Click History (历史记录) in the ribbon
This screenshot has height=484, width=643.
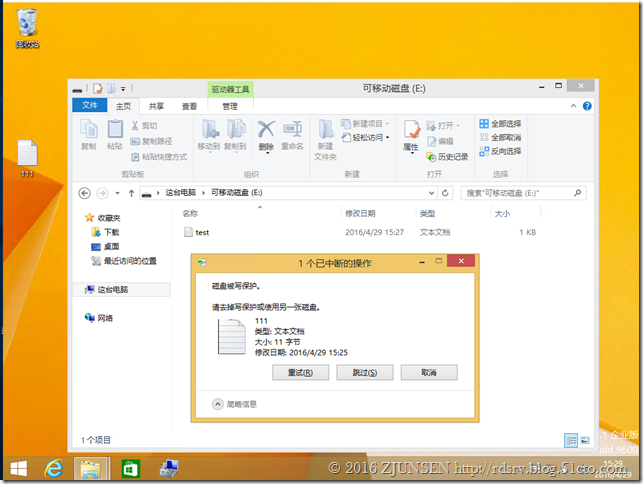coord(447,157)
